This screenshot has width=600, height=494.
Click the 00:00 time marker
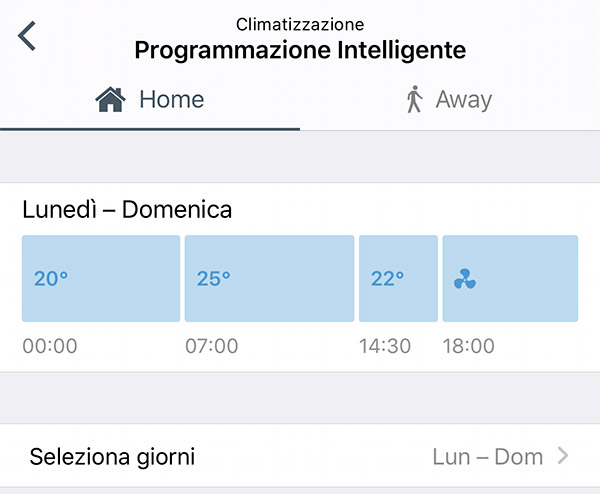pos(50,346)
